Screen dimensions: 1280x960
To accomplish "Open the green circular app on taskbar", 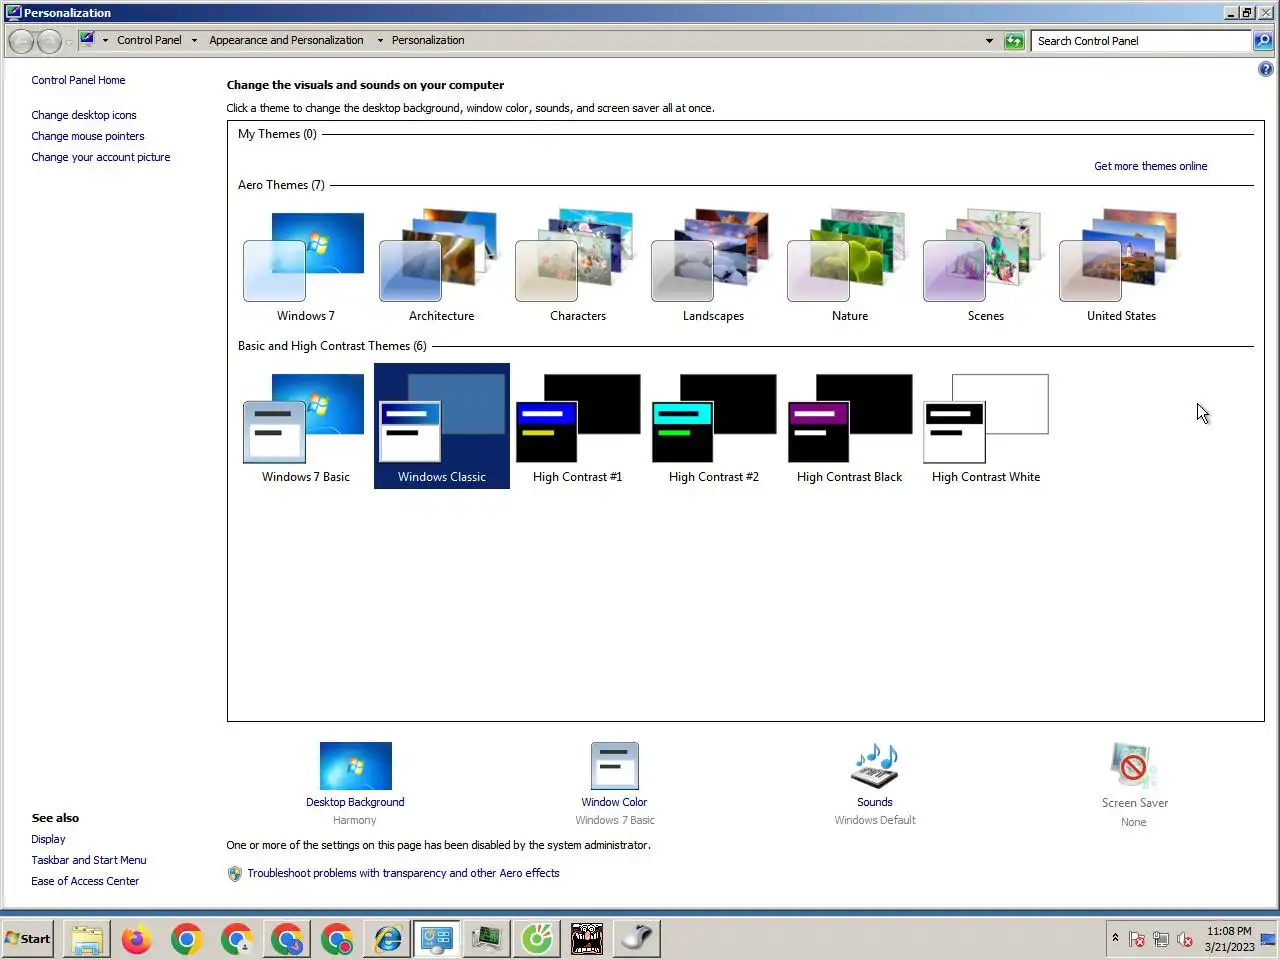I will [537, 939].
